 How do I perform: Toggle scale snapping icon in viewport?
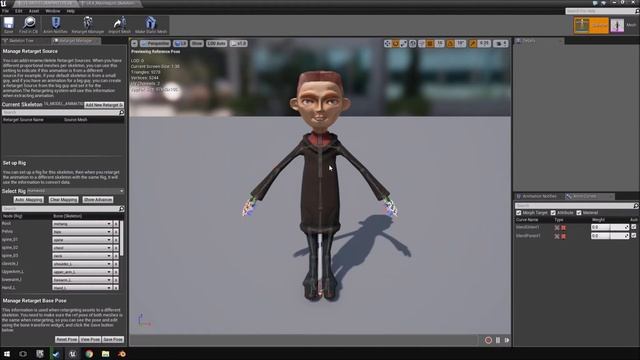point(473,43)
